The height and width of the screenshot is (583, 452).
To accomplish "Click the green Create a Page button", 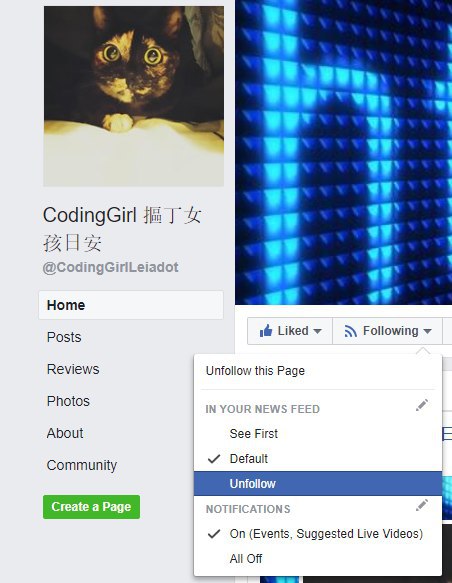I will (91, 507).
